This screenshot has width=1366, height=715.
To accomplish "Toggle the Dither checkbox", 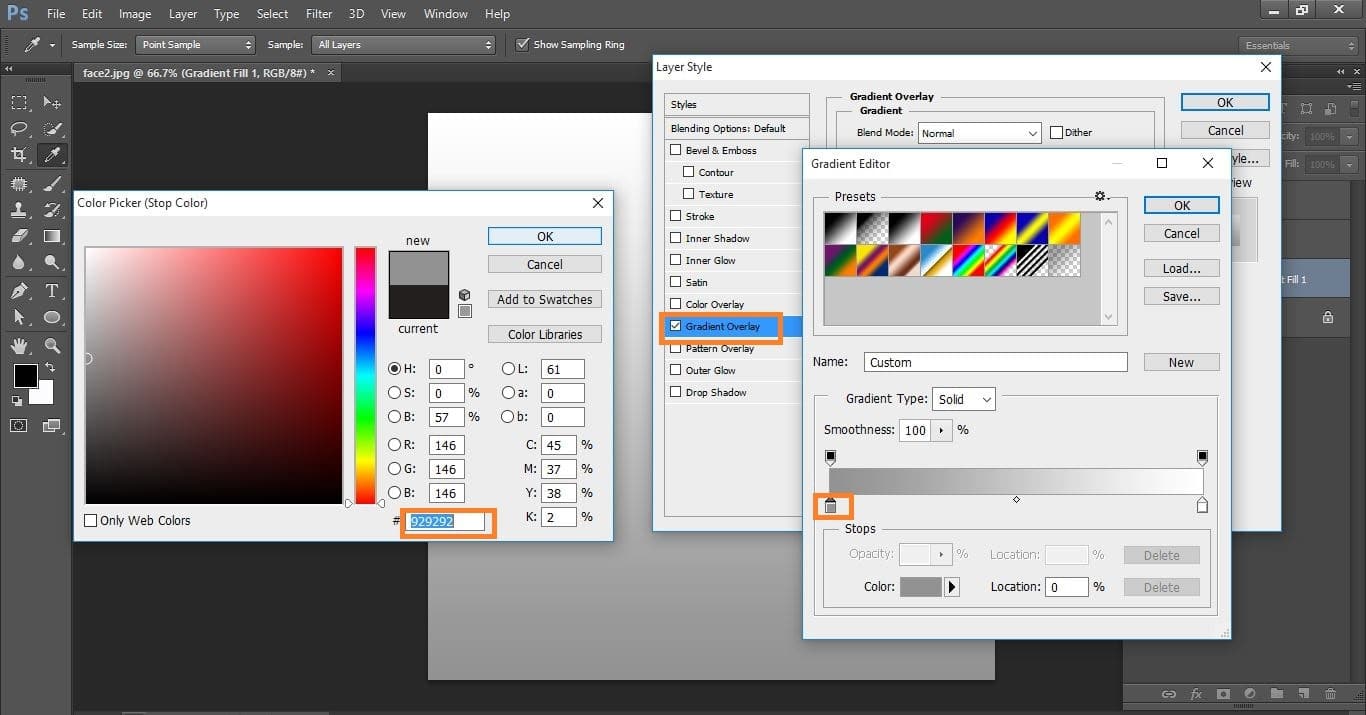I will 1057,133.
